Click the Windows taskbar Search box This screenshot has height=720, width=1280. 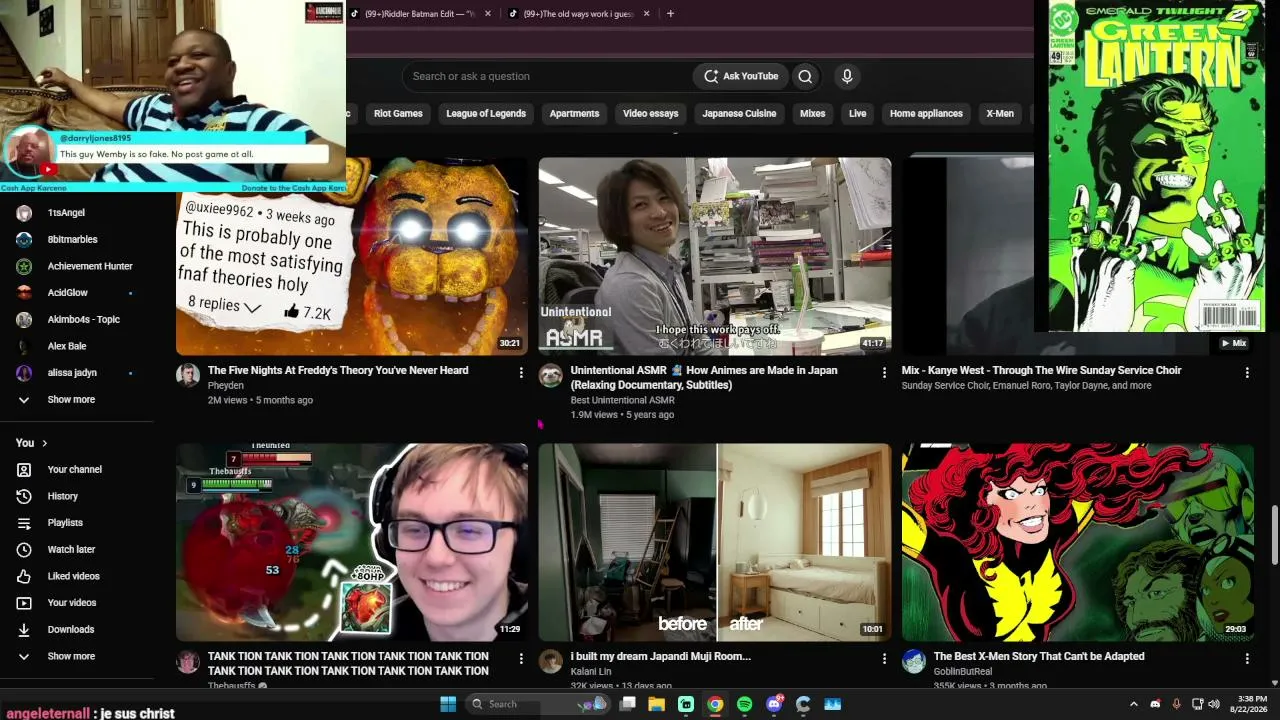[x=540, y=704]
